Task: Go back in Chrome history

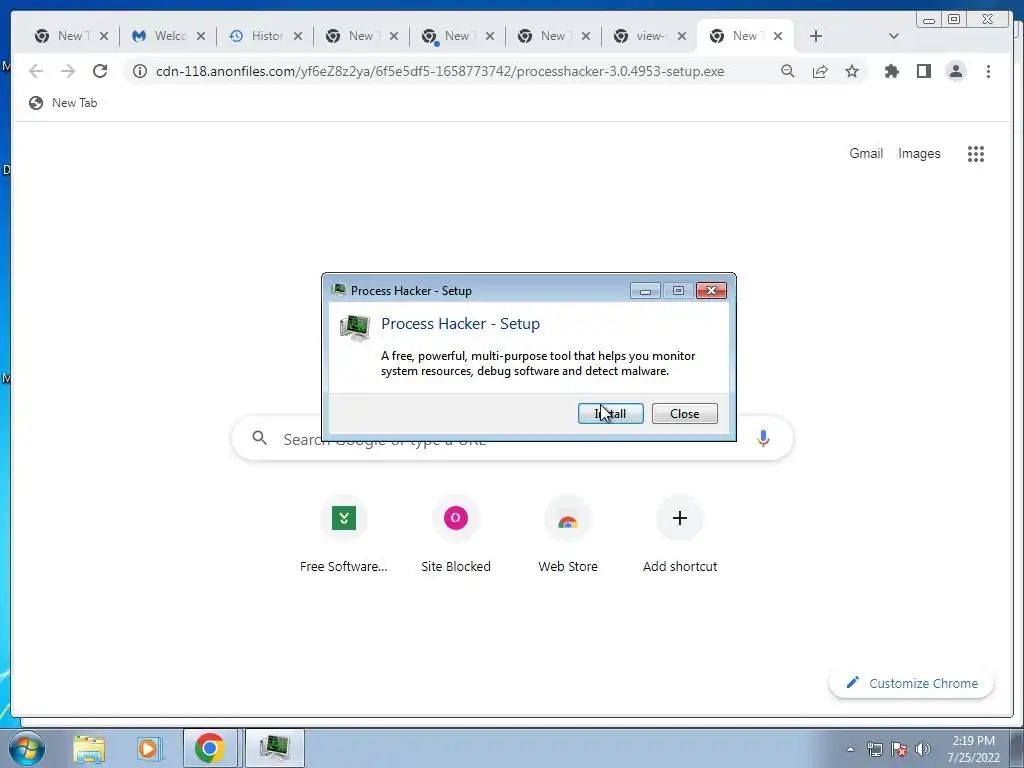Action: point(36,71)
